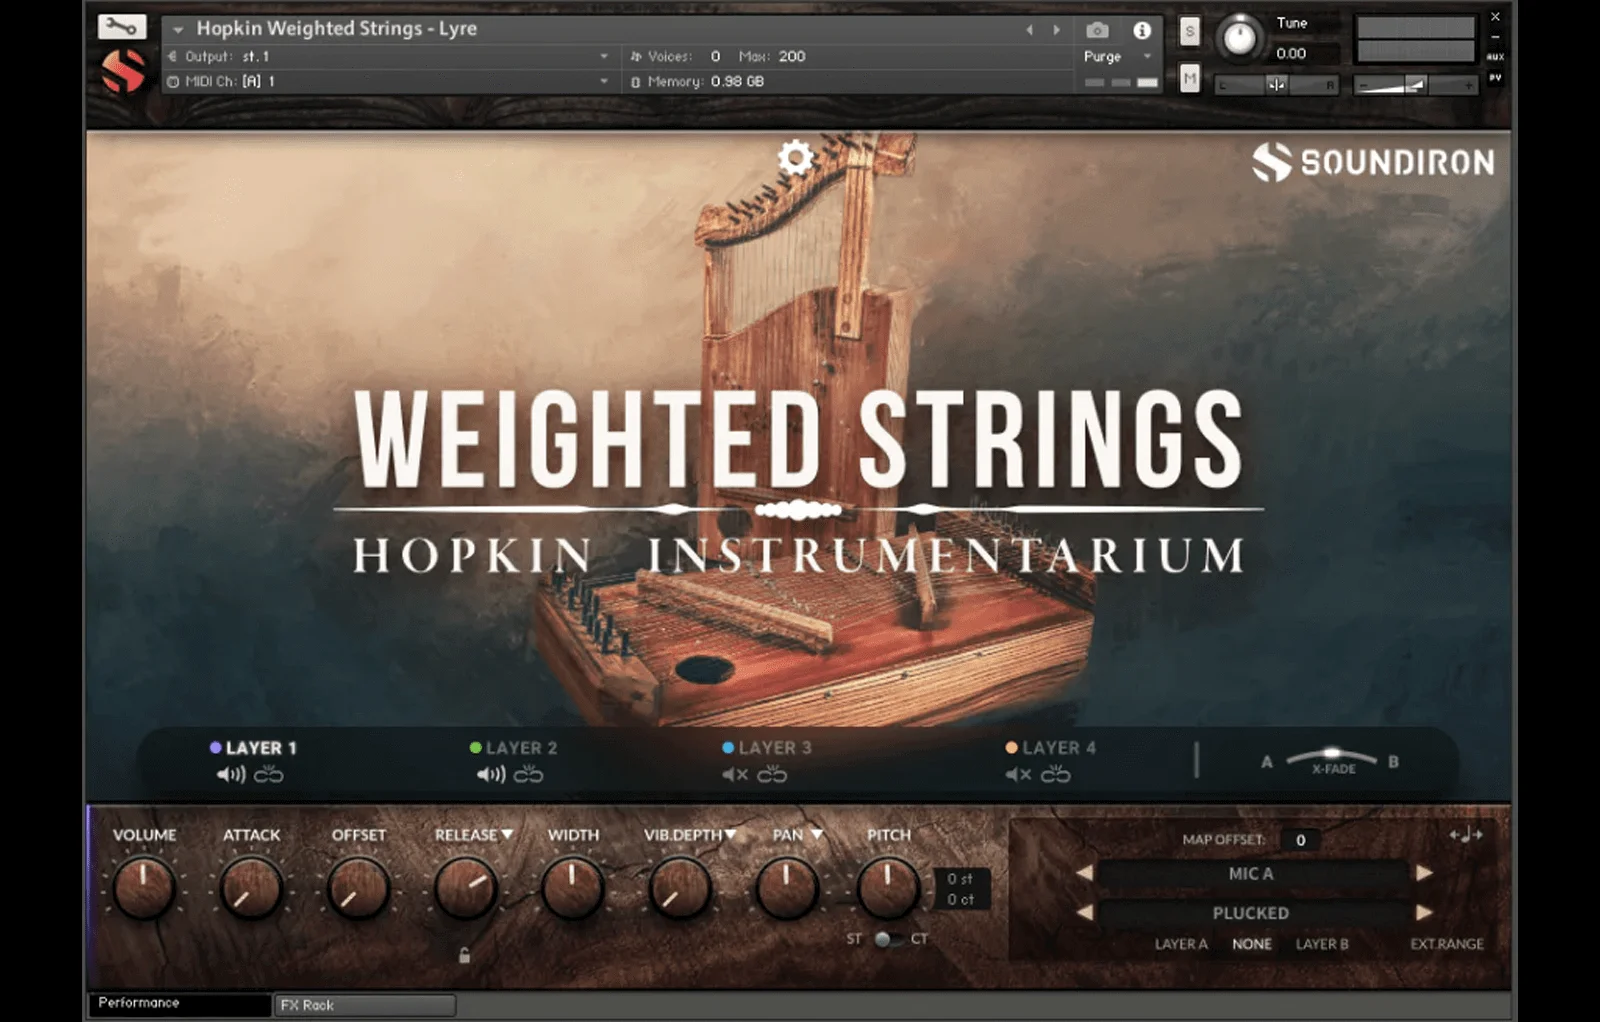
Task: Click the PITCH knob
Action: tap(887, 888)
